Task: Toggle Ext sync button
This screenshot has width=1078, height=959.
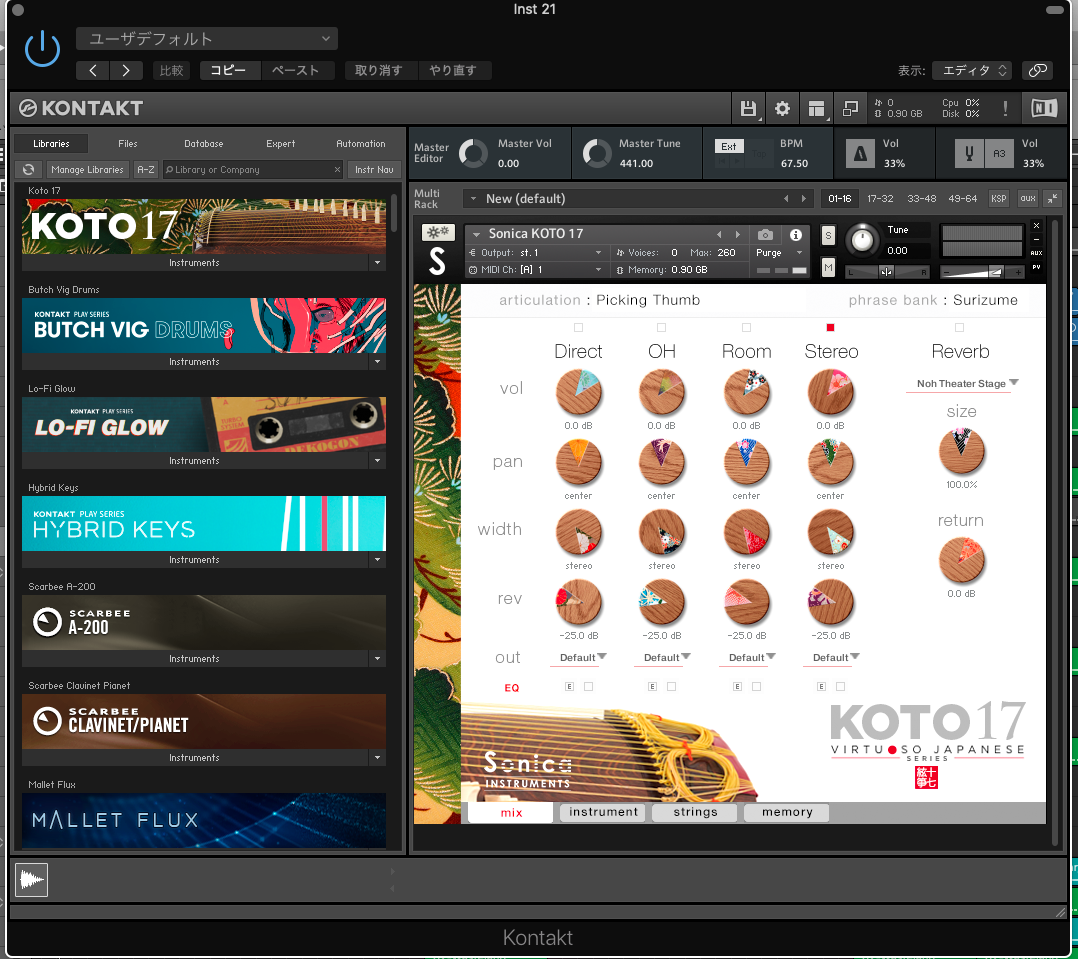Action: [x=729, y=146]
